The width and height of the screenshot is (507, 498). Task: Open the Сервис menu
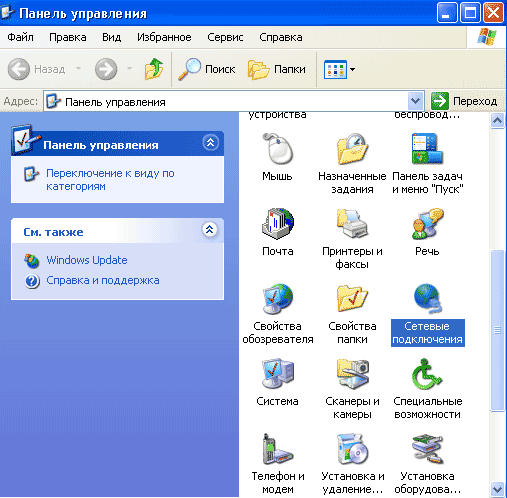(x=225, y=37)
